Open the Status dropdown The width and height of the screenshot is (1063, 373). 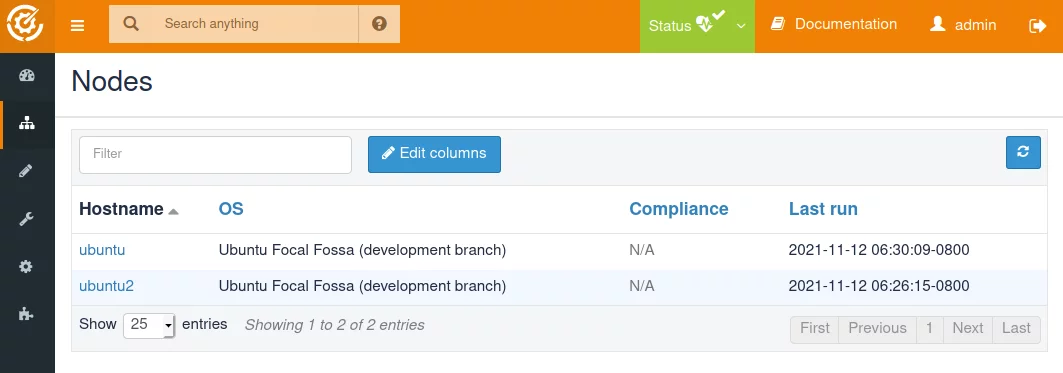coord(697,26)
